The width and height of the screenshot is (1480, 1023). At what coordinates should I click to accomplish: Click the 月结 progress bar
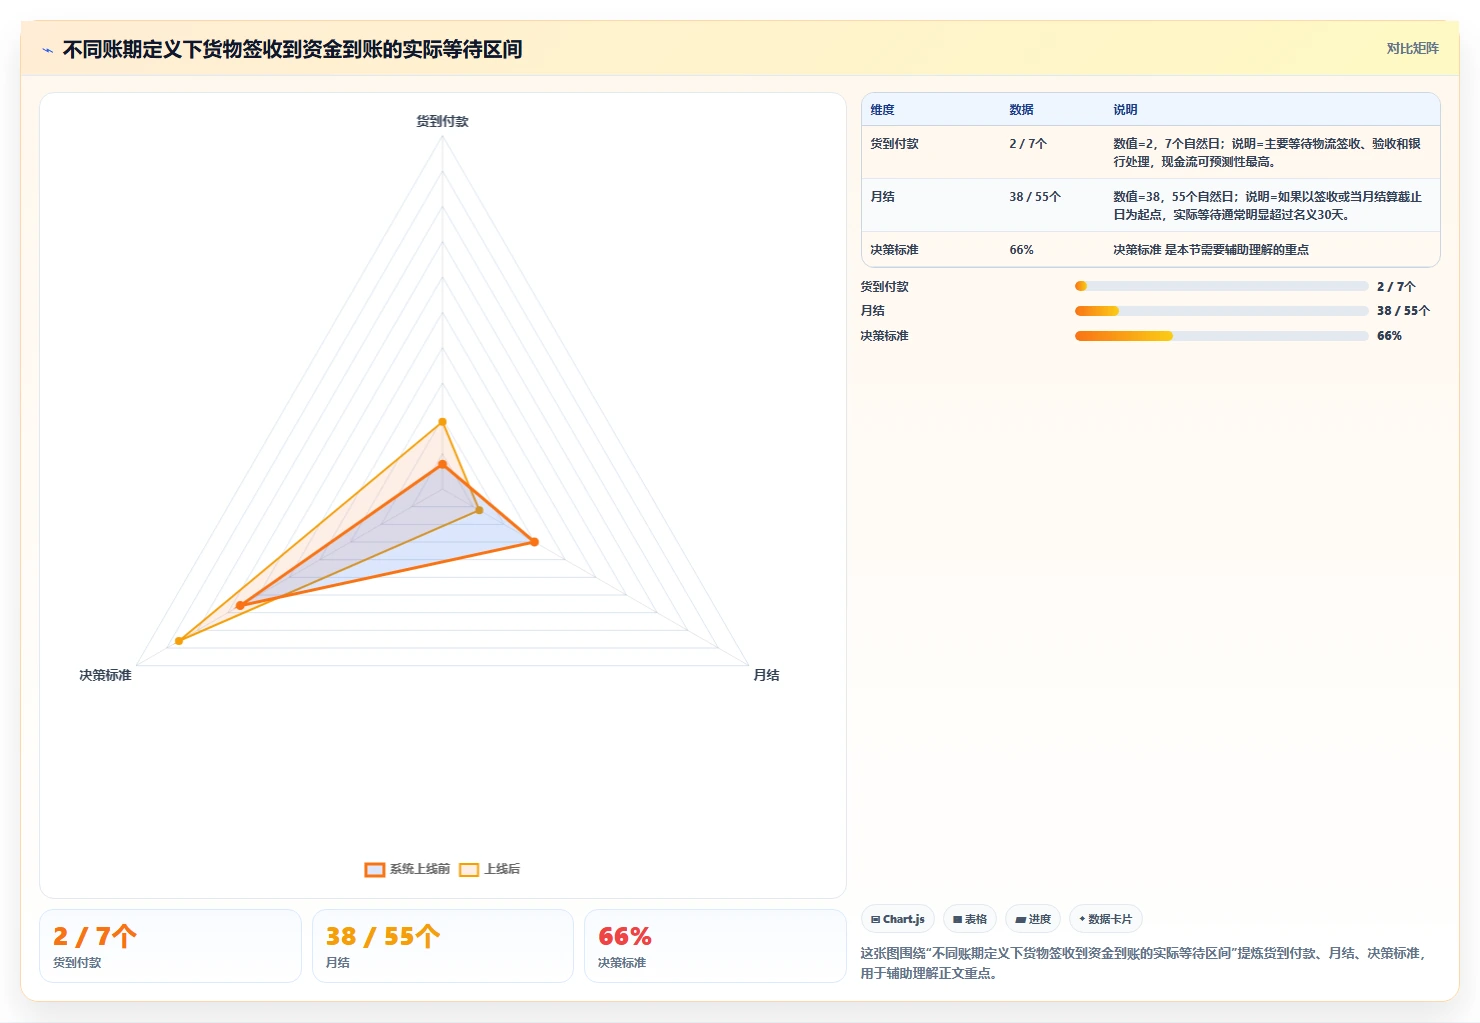point(1221,311)
